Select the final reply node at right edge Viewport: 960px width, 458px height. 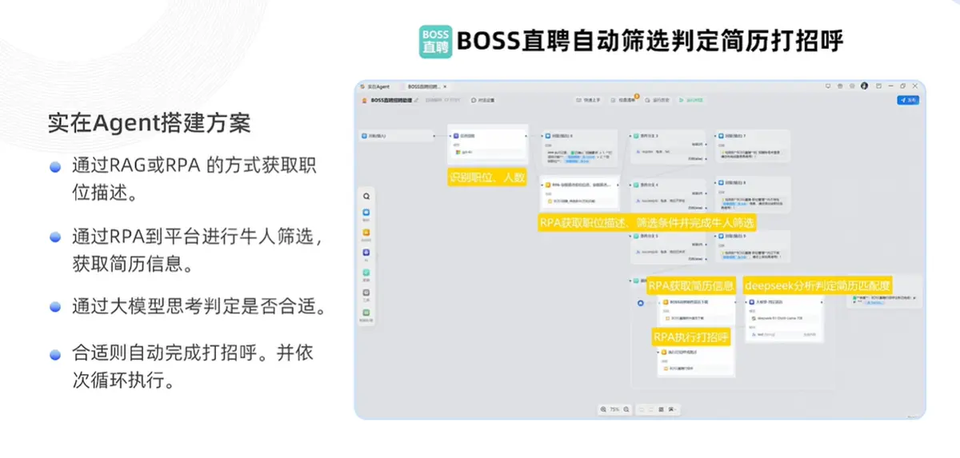pyautogui.click(x=884, y=293)
